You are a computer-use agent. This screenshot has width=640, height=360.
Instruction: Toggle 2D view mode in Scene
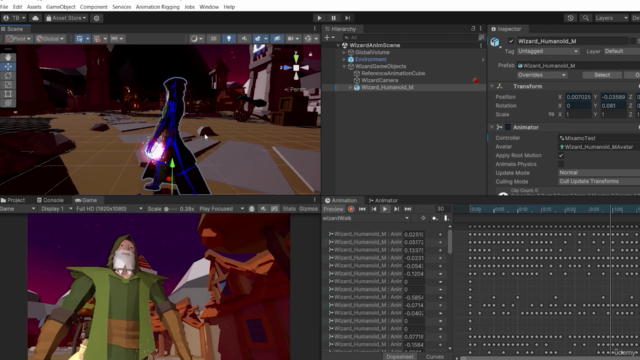click(x=213, y=38)
